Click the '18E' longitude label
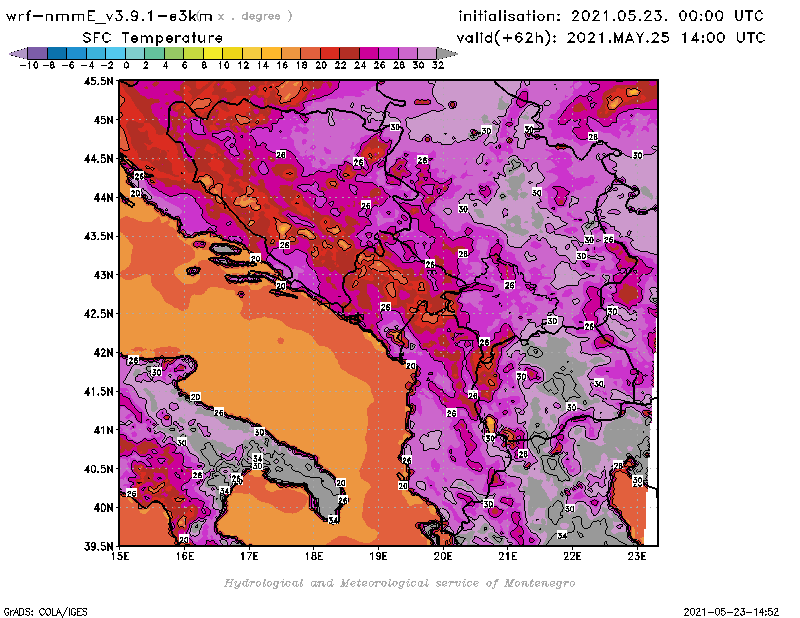The image size is (800, 618). [x=314, y=556]
